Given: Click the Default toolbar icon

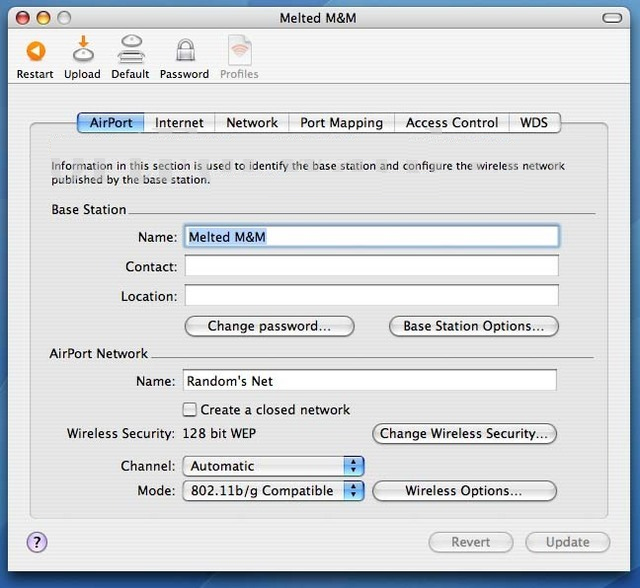Looking at the screenshot, I should coord(131,49).
